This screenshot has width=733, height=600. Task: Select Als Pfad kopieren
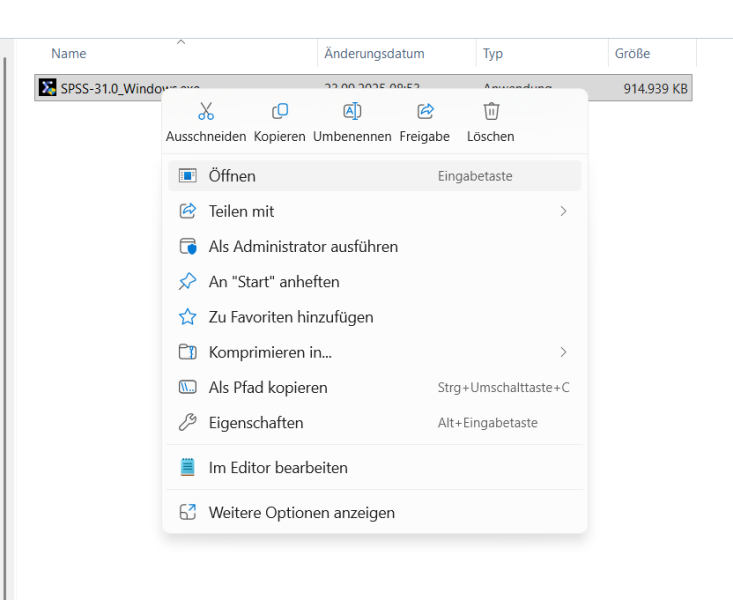(374, 387)
